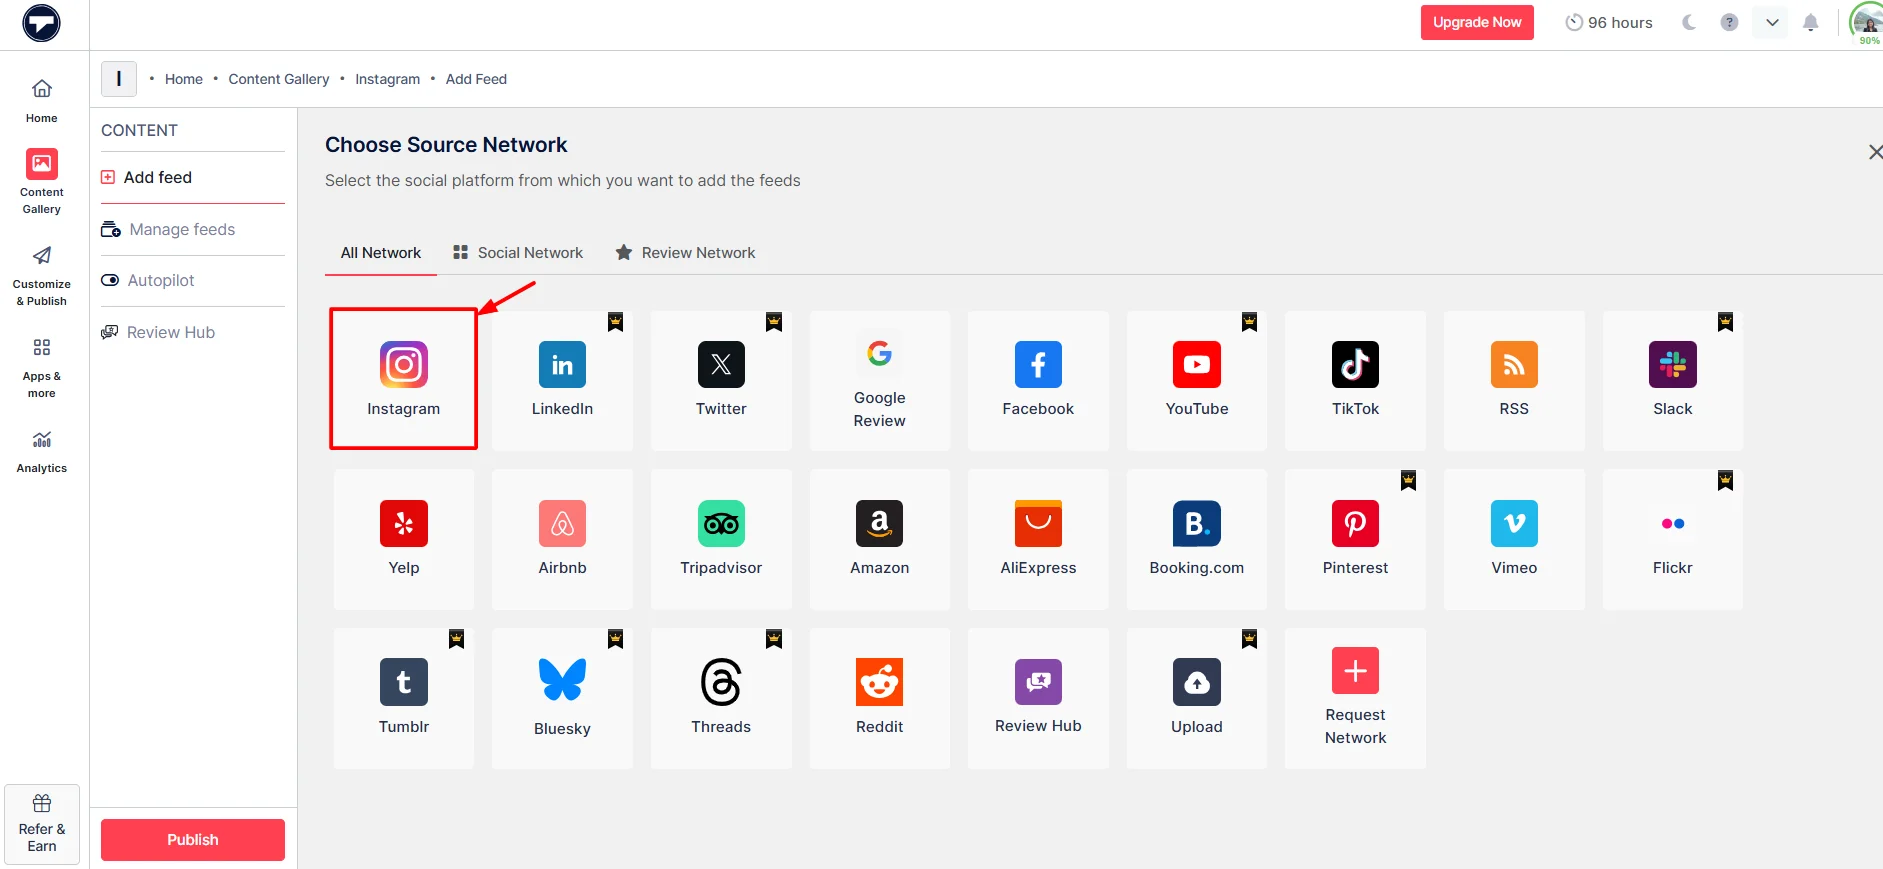Select the Instagram network card

point(403,380)
